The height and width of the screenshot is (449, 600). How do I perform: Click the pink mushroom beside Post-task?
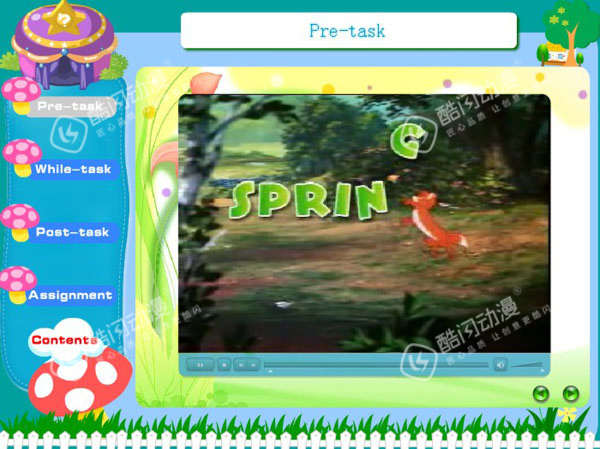(20, 222)
